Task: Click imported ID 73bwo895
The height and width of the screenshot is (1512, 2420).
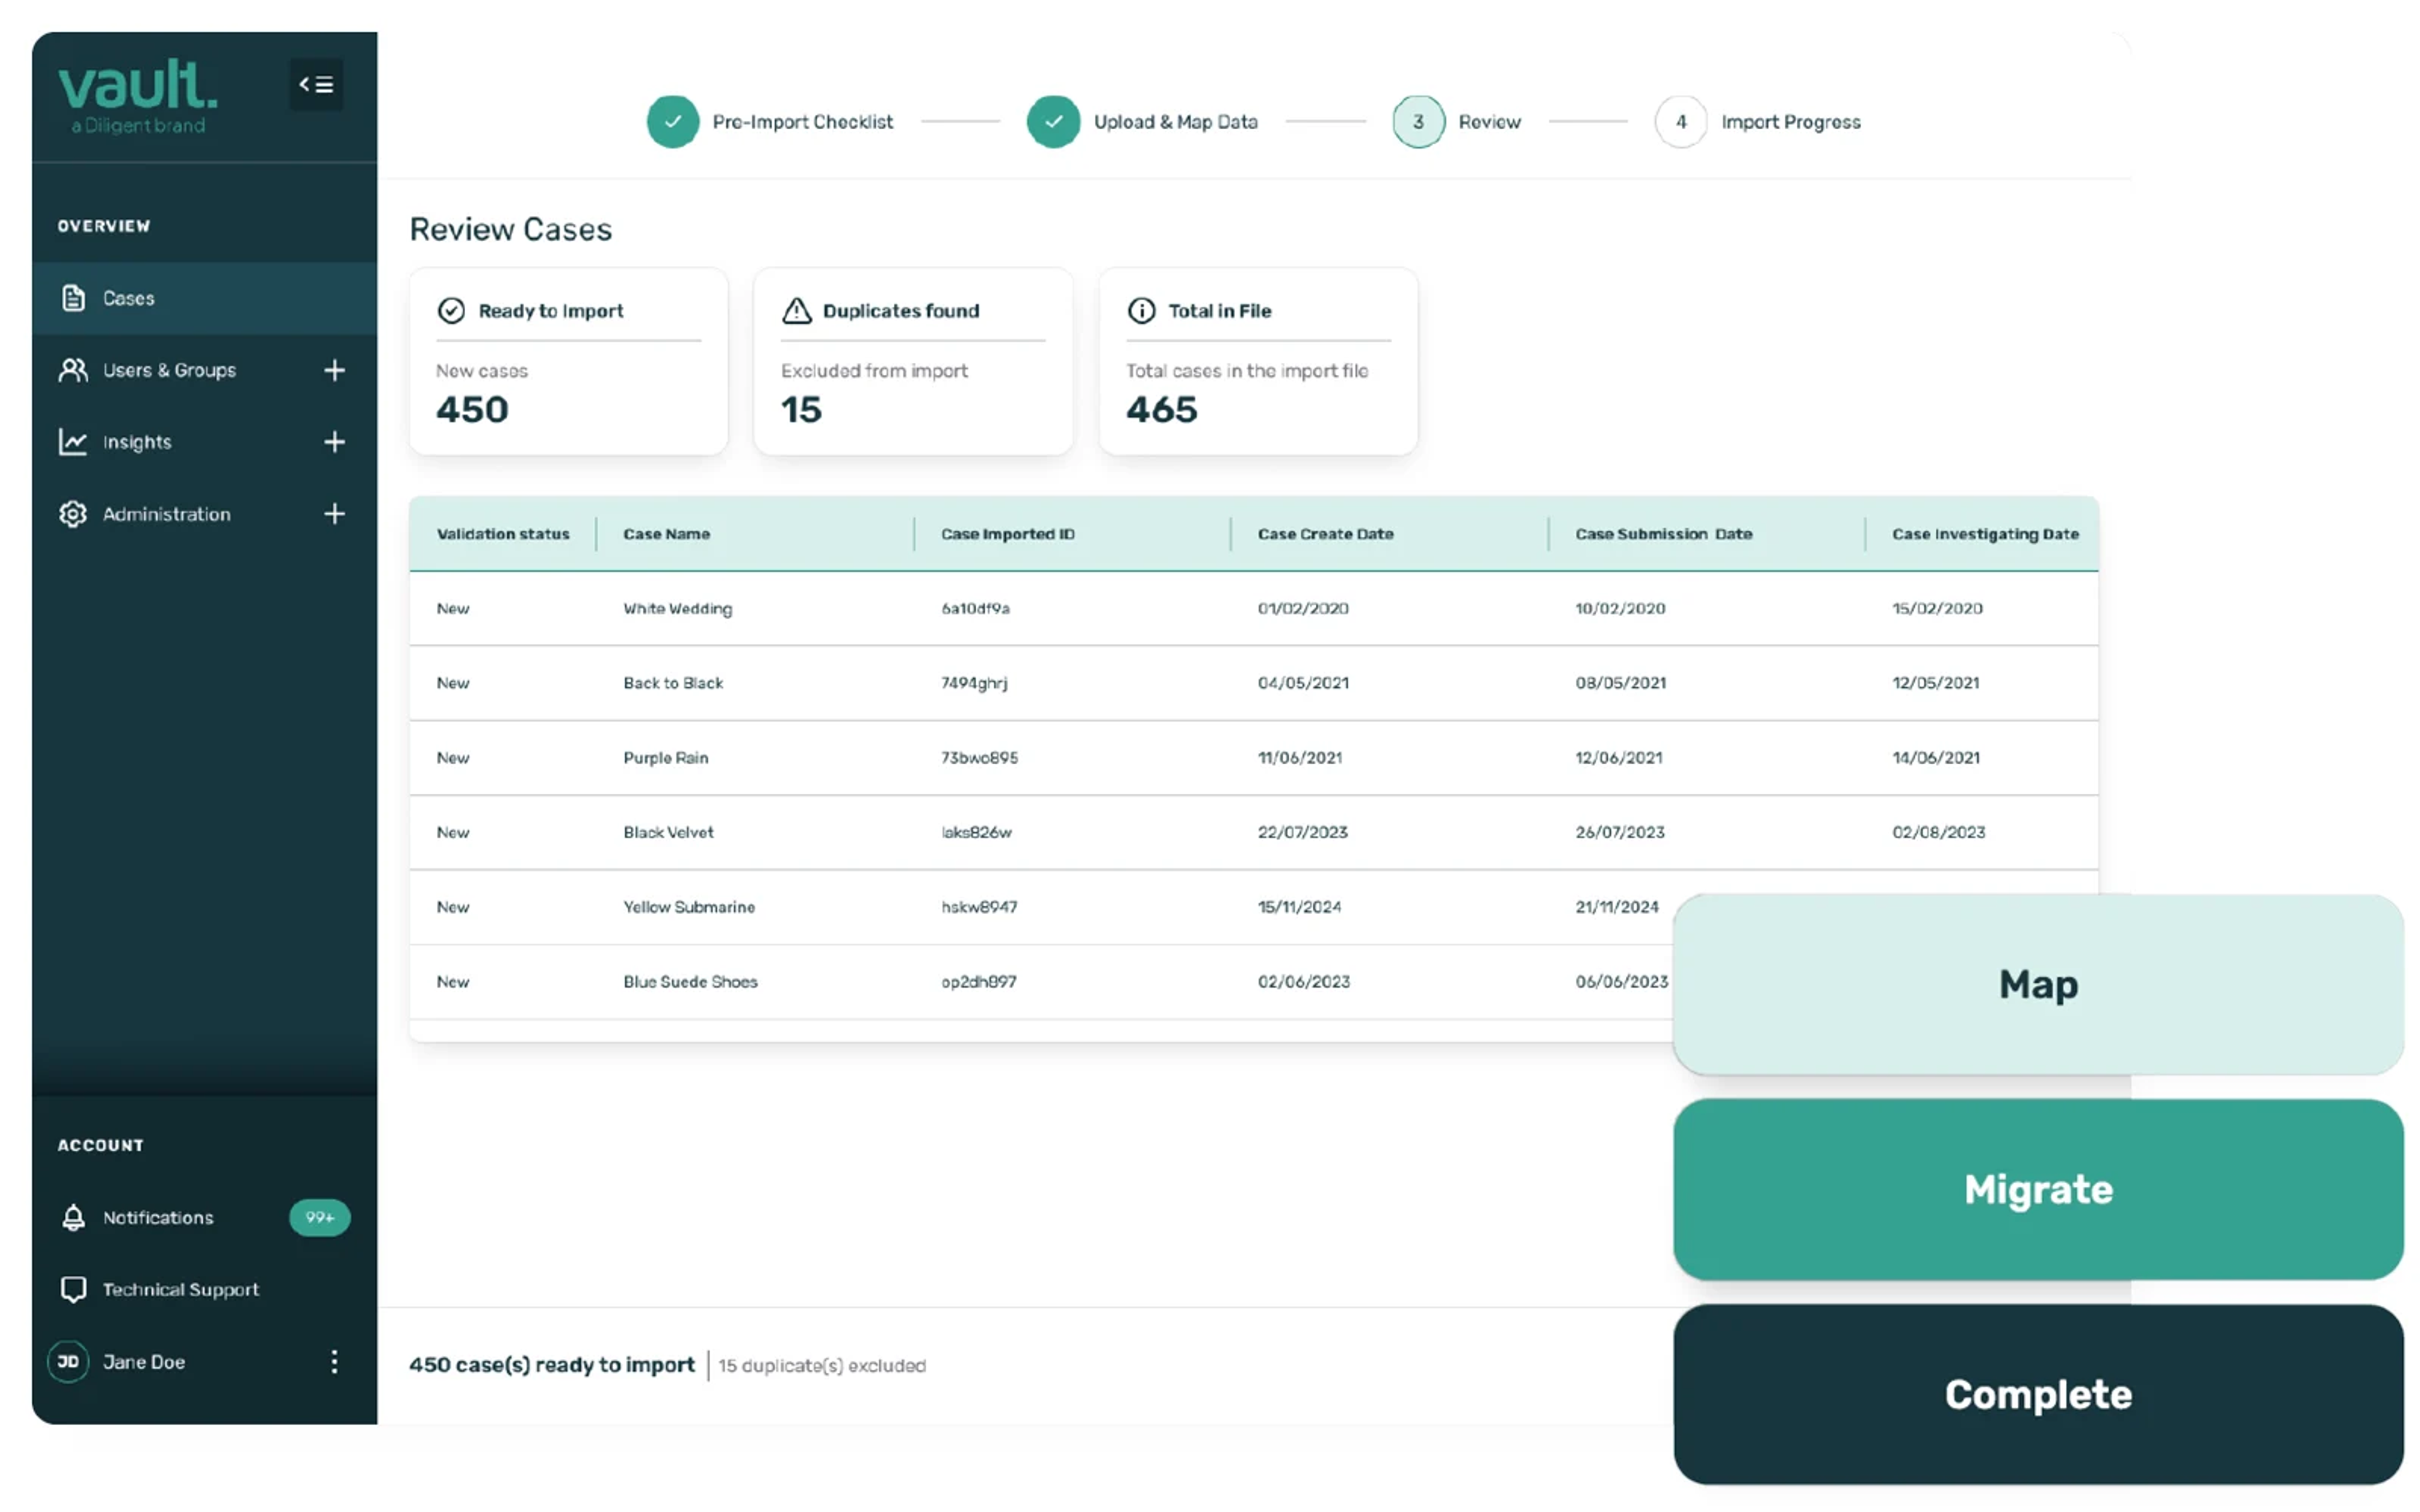Action: (979, 758)
